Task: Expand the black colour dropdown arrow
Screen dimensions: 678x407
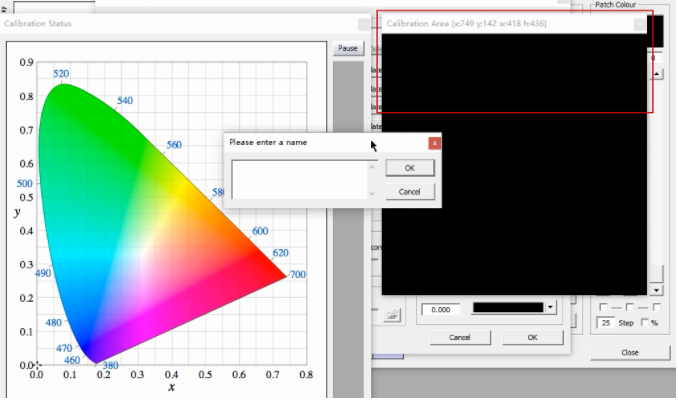Action: 550,308
